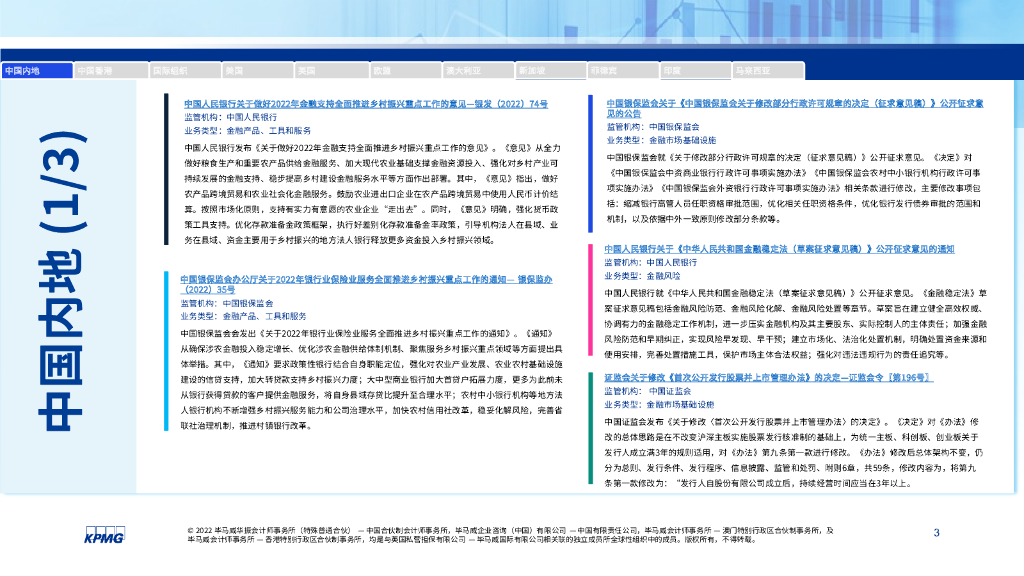Open link 银保监会修改部分行政许可规章 征求意见公告
The image size is (1024, 576).
795,108
